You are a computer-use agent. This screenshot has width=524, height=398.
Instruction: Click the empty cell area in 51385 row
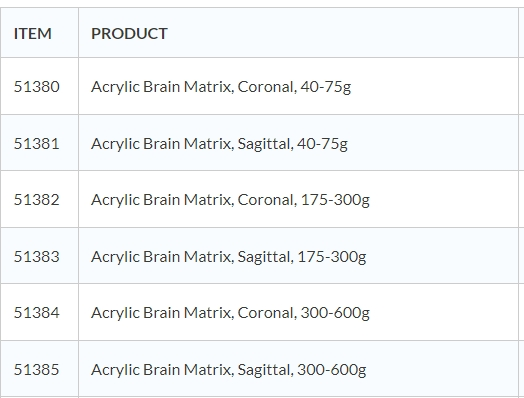coord(442,369)
